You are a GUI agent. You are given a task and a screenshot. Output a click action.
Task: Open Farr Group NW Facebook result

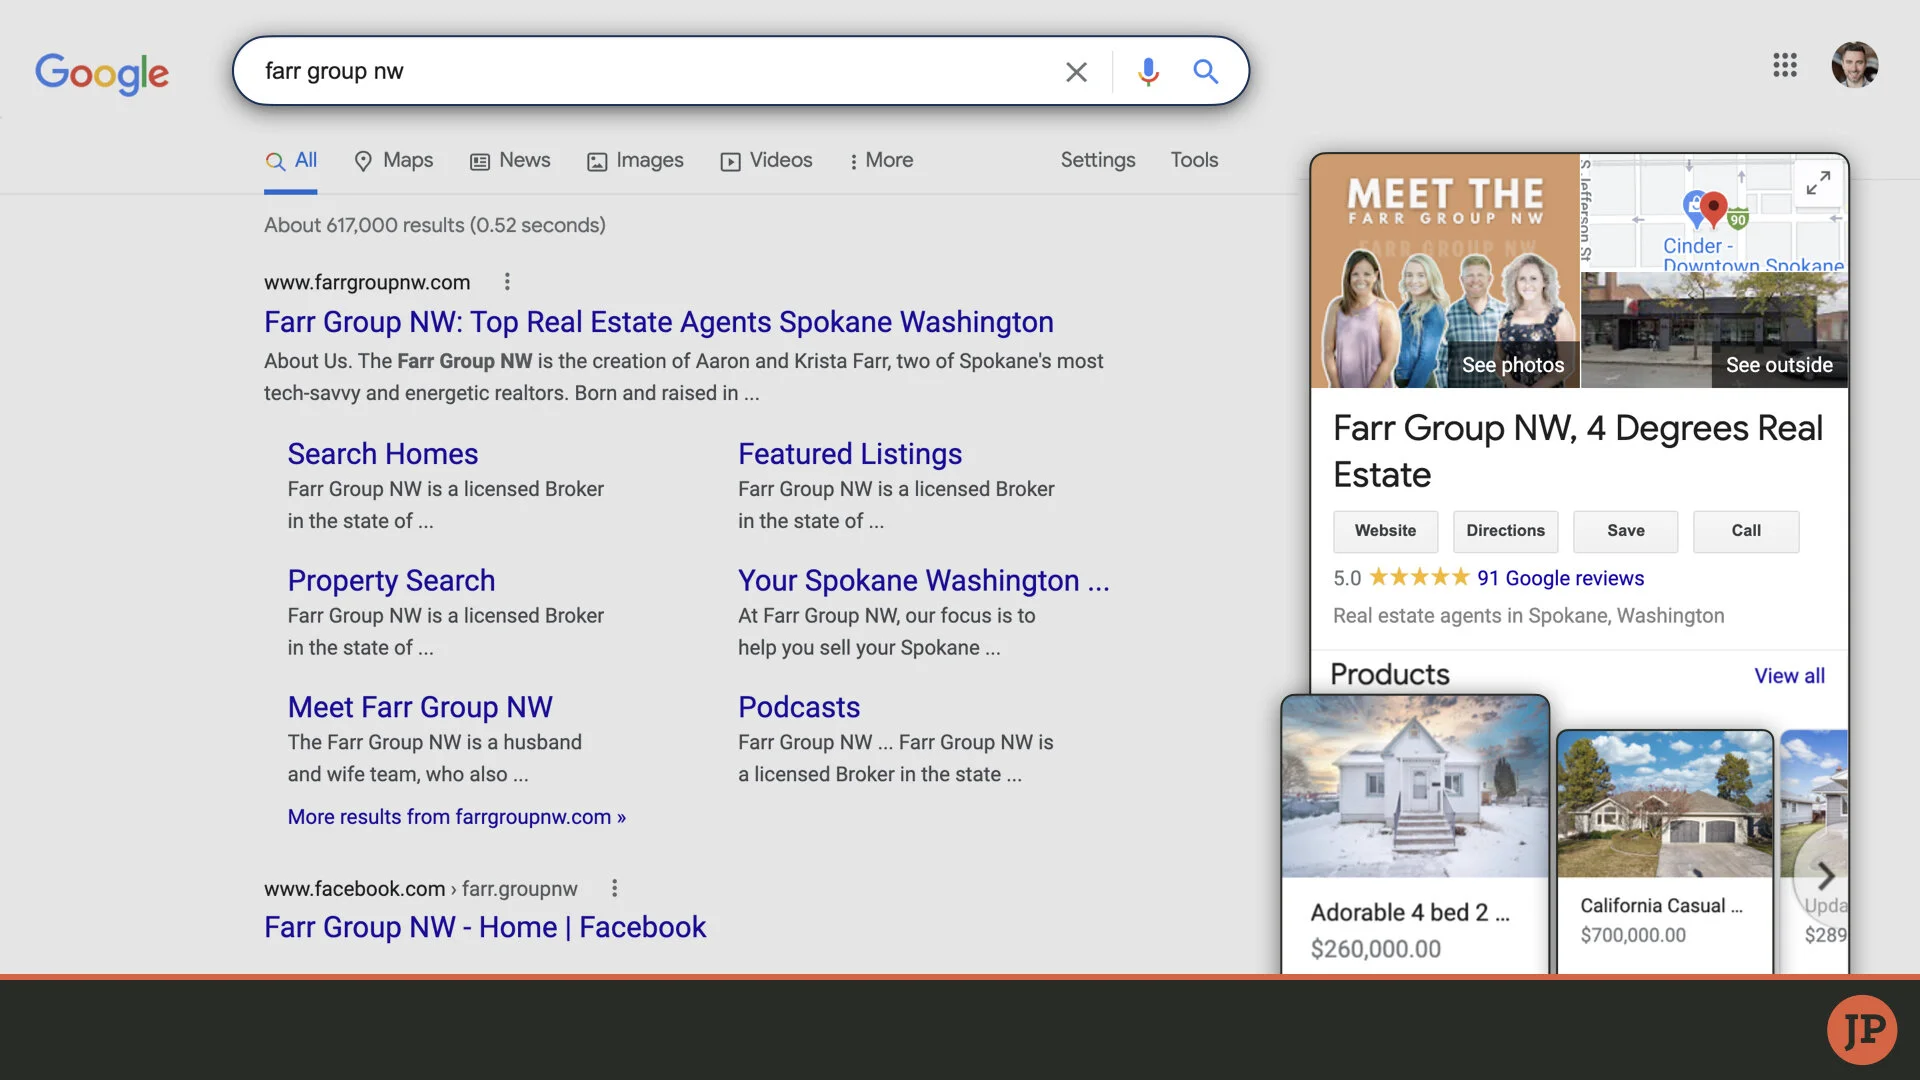485,927
